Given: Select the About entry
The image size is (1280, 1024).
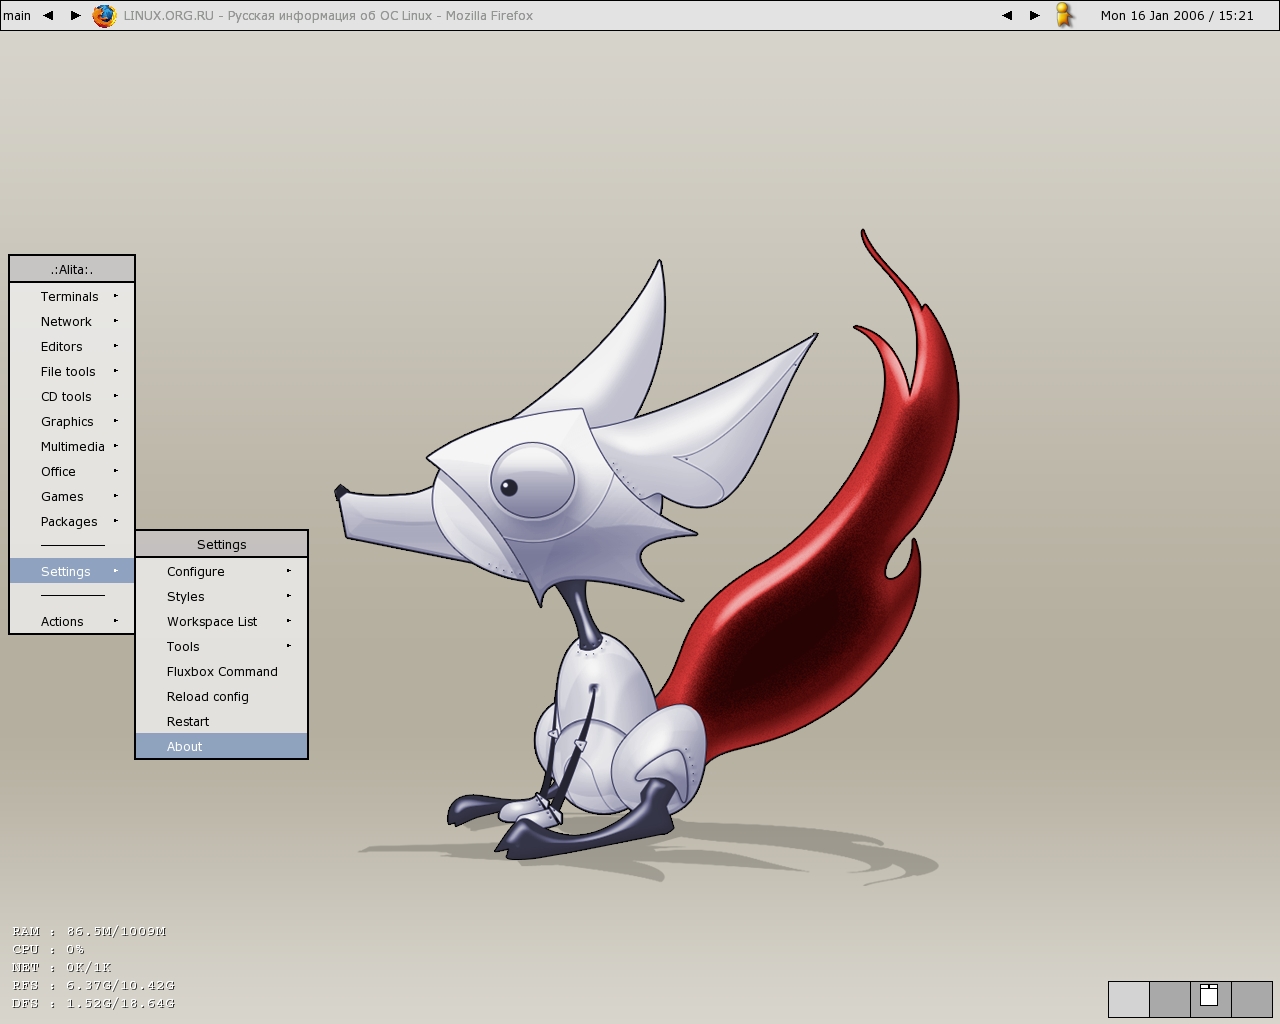Looking at the screenshot, I should coord(222,746).
